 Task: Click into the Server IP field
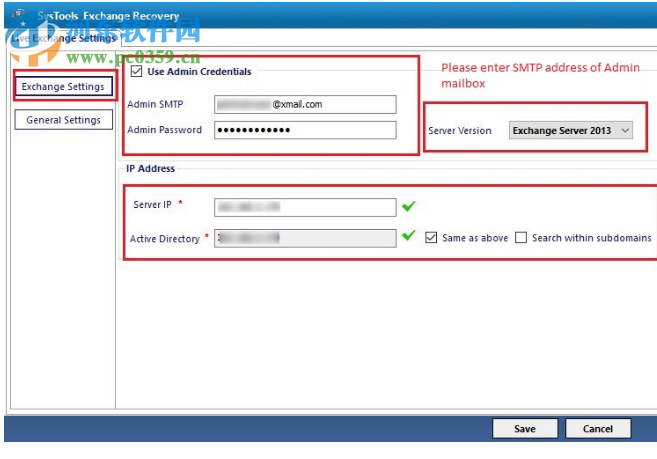click(305, 207)
